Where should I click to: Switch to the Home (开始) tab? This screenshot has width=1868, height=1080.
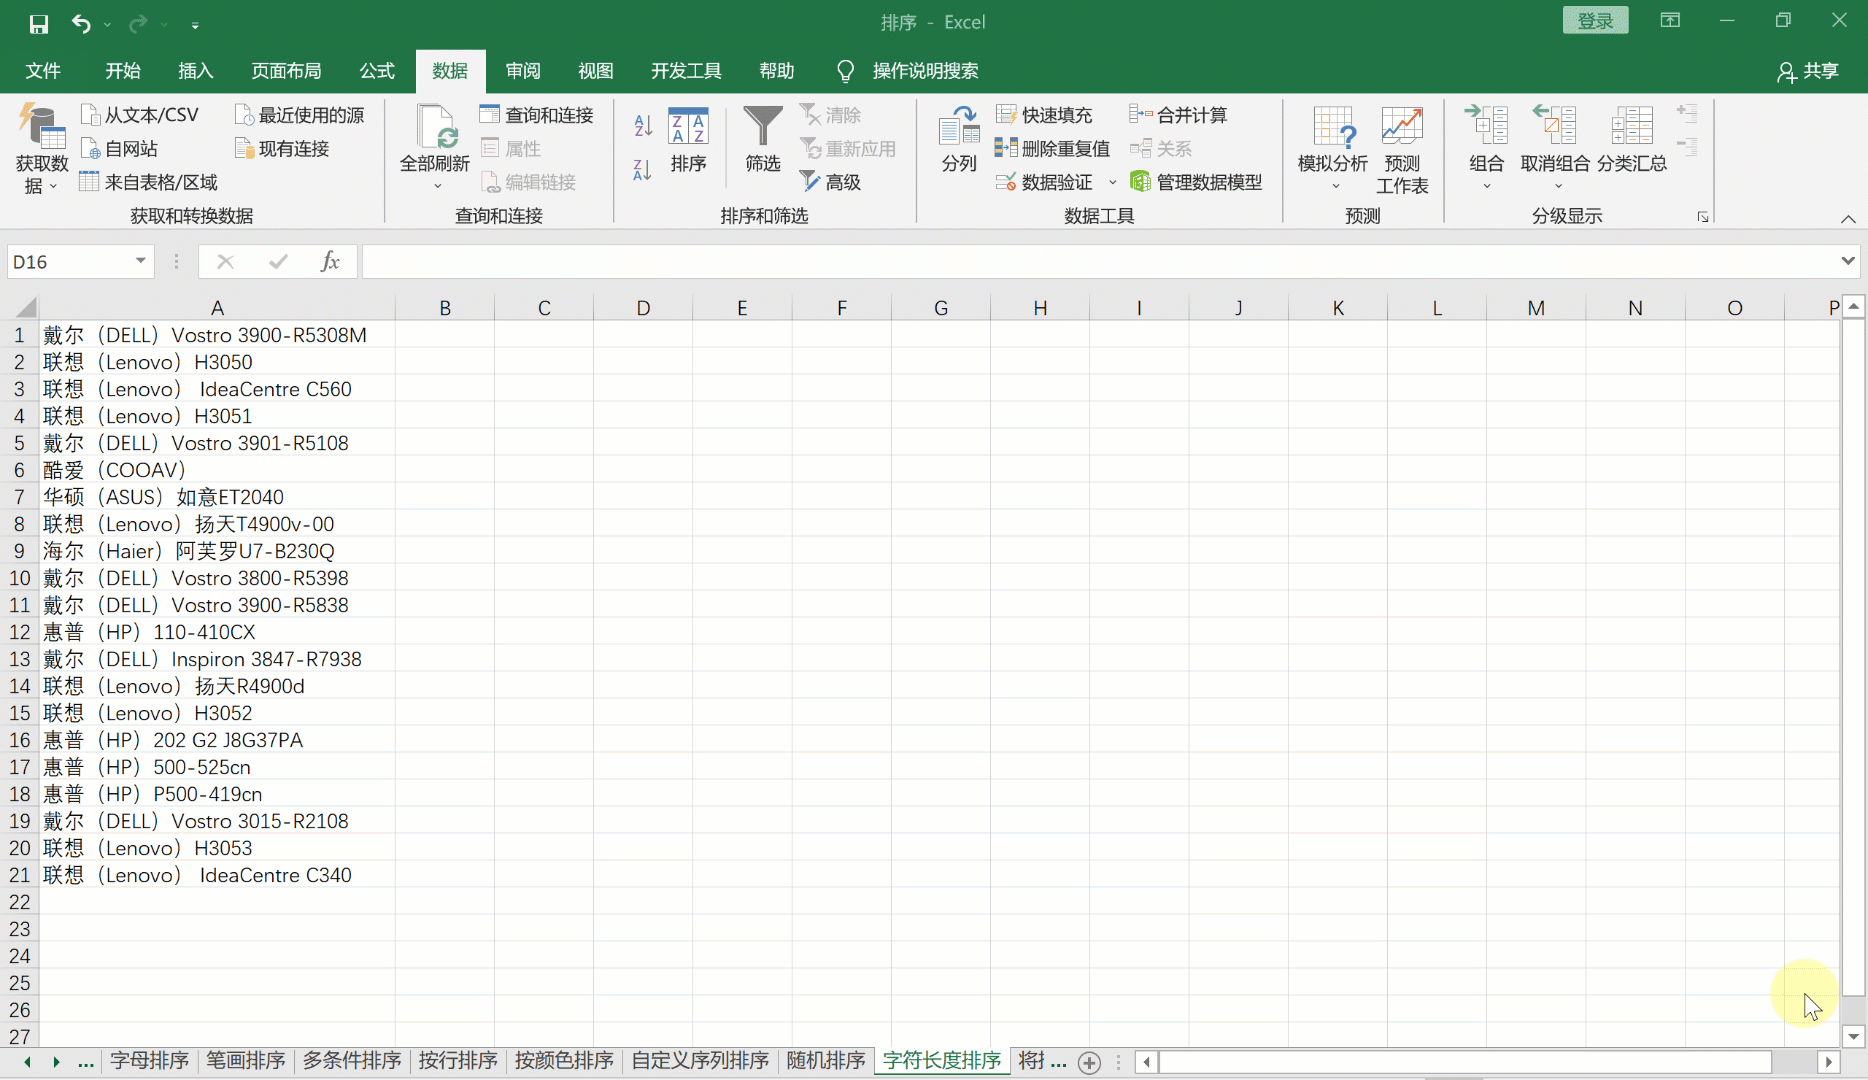[x=123, y=71]
